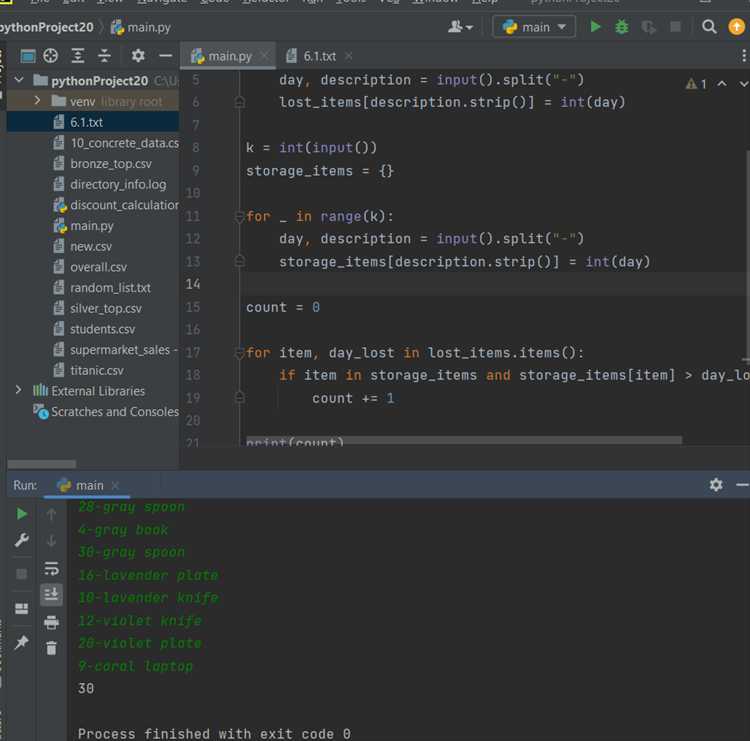This screenshot has width=750, height=741.
Task: Fold the for loop at line 17
Action: coord(240,354)
